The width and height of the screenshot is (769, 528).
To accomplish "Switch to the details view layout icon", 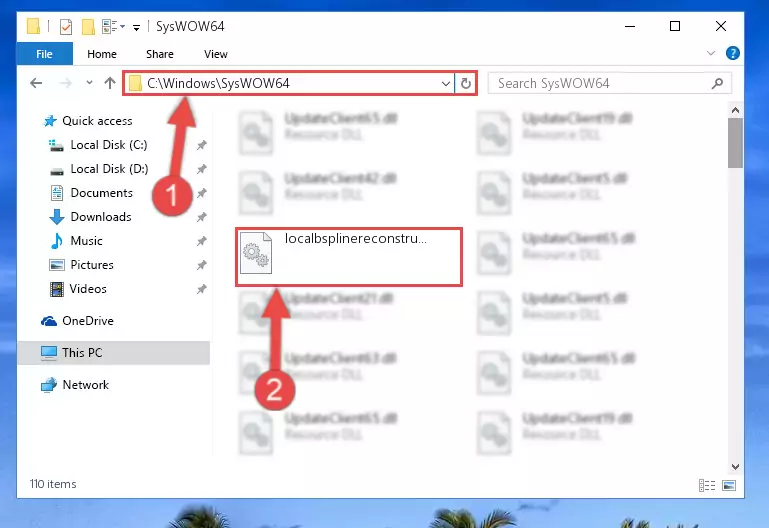I will [707, 485].
